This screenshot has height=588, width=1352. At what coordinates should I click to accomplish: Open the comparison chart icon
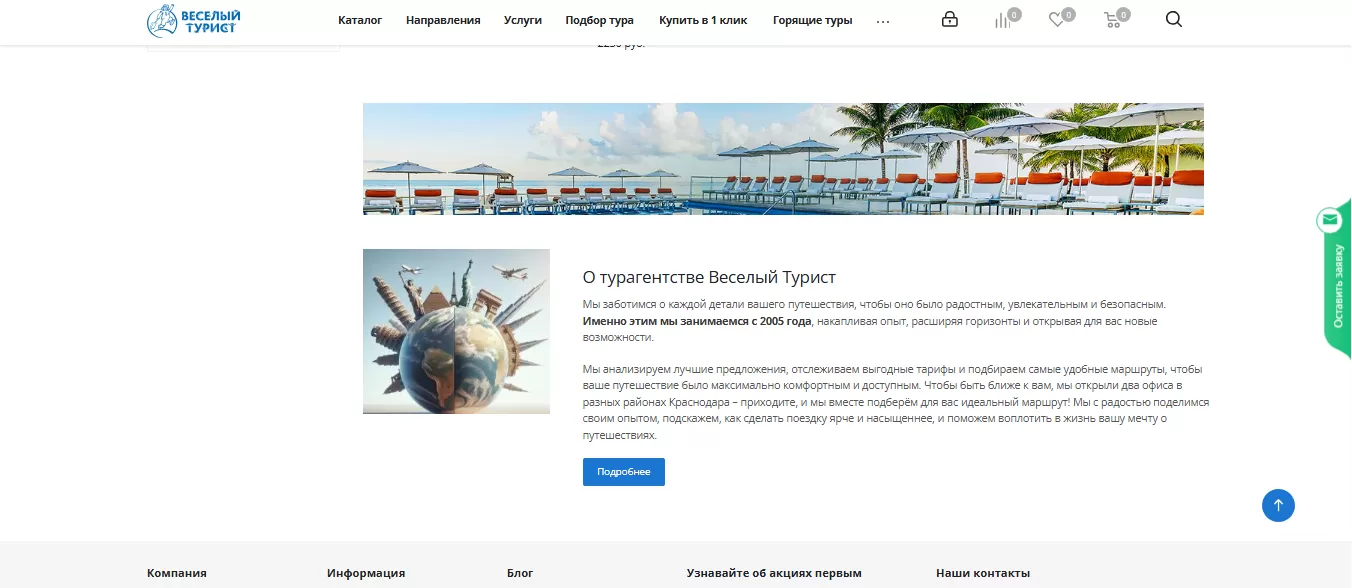[1003, 20]
